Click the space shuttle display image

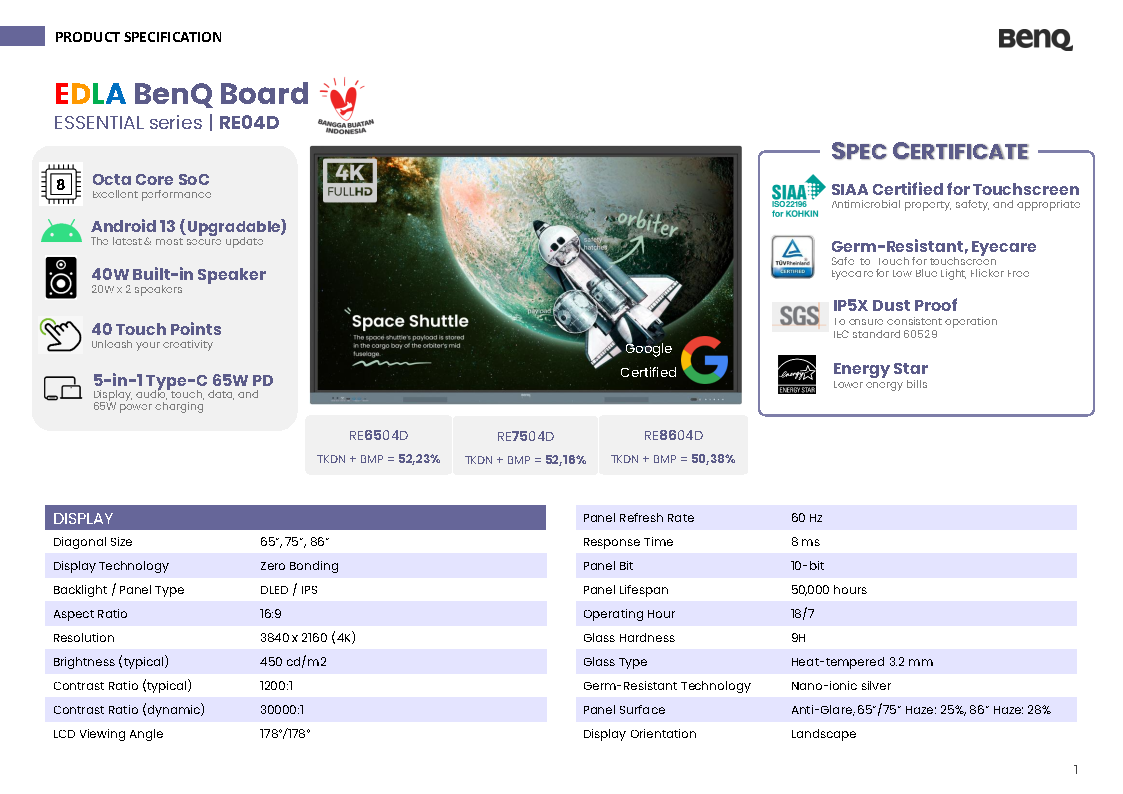526,275
